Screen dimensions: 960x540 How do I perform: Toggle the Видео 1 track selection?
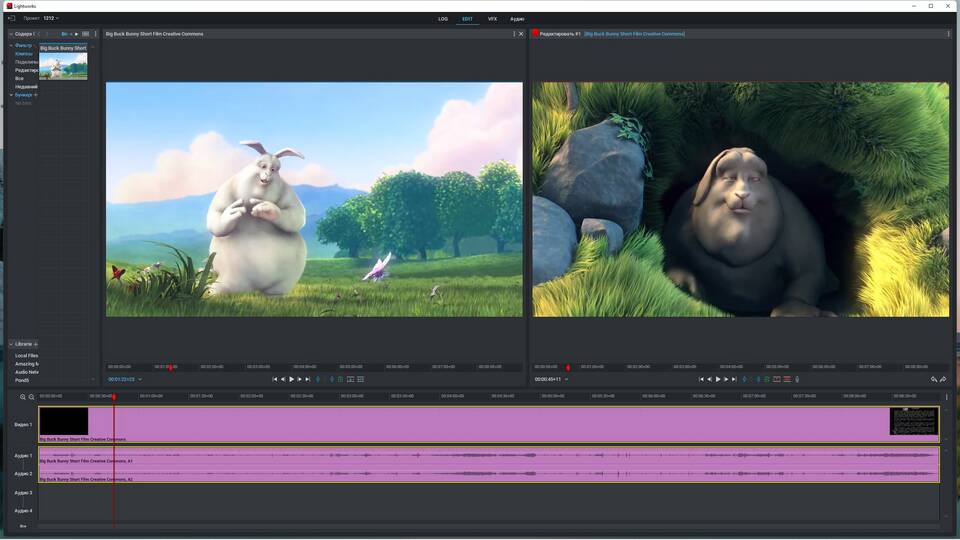pyautogui.click(x=23, y=424)
